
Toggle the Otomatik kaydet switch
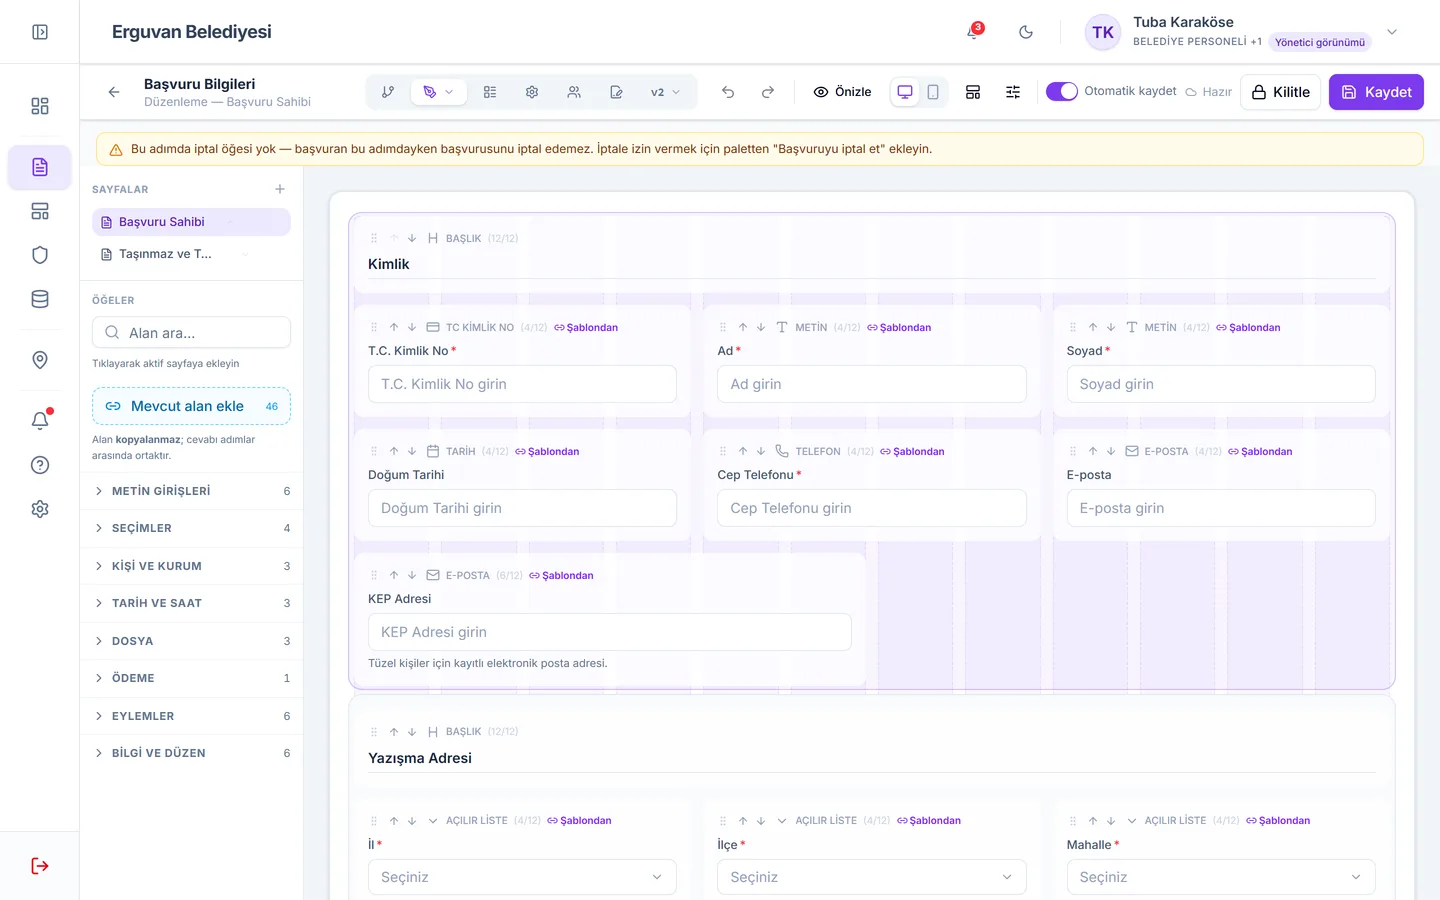(1062, 91)
